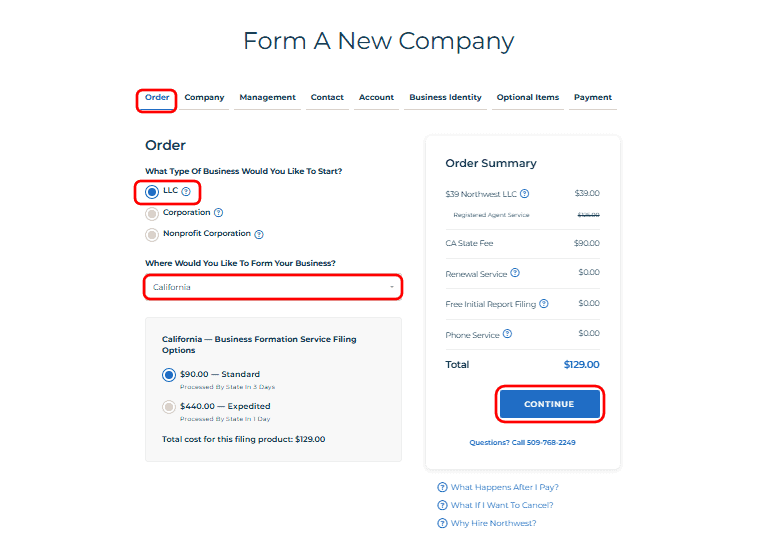Select the $90.00 Standard filing option
765x542 pixels.
(x=168, y=375)
